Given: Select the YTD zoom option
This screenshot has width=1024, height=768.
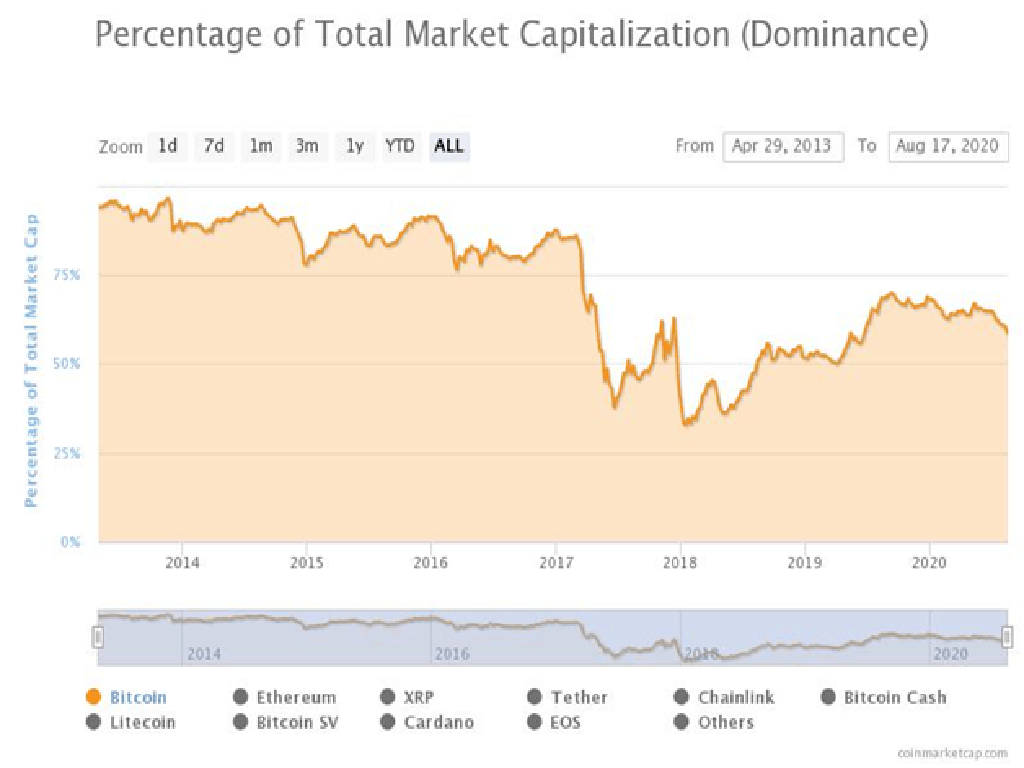Looking at the screenshot, I should pyautogui.click(x=400, y=146).
